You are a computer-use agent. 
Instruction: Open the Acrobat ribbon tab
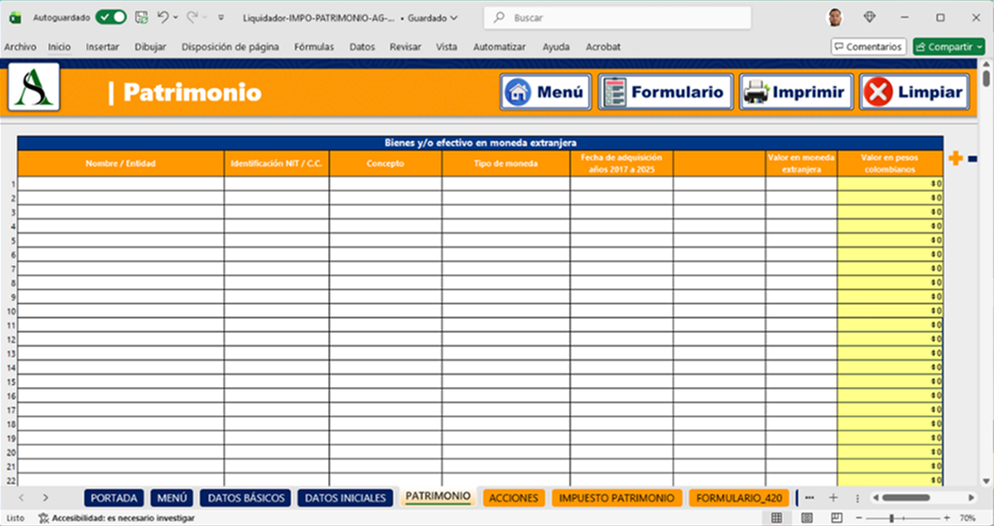[x=603, y=47]
